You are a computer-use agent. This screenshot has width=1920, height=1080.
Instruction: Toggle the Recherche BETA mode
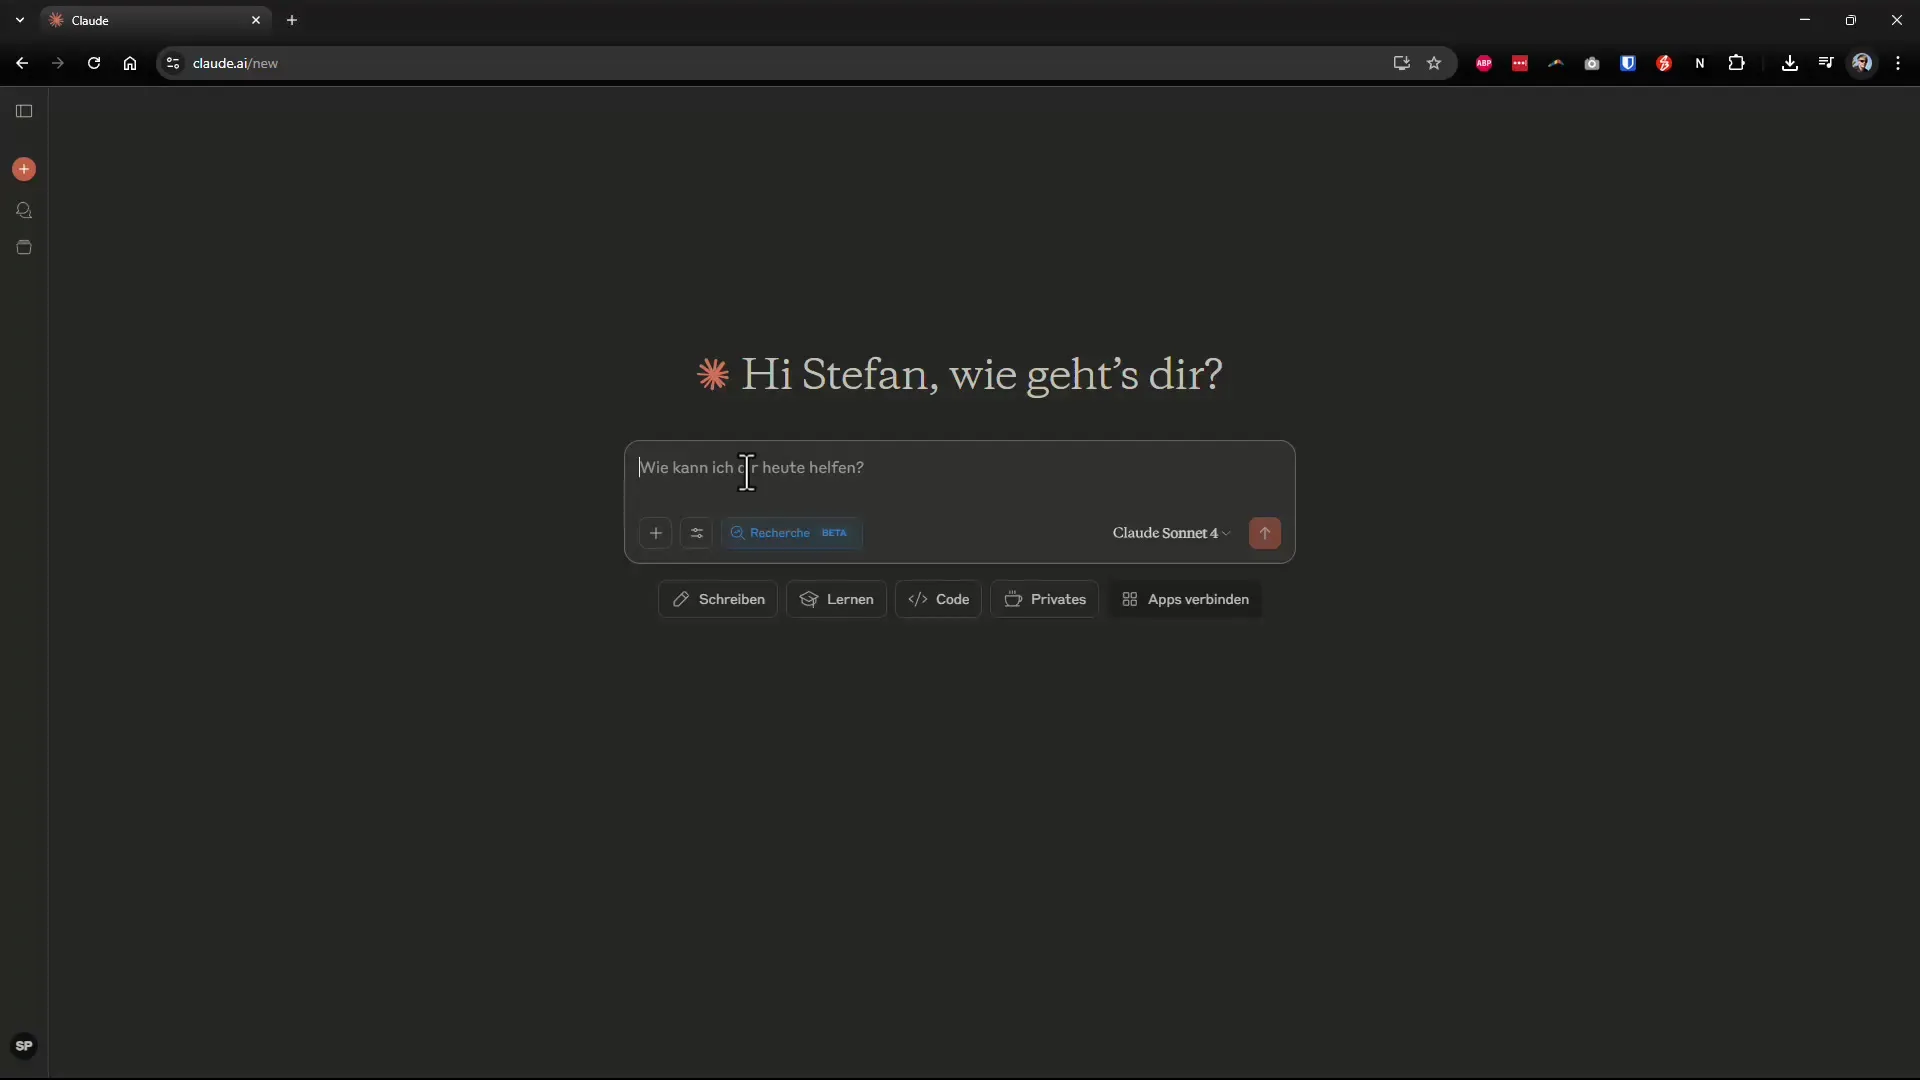tap(791, 533)
